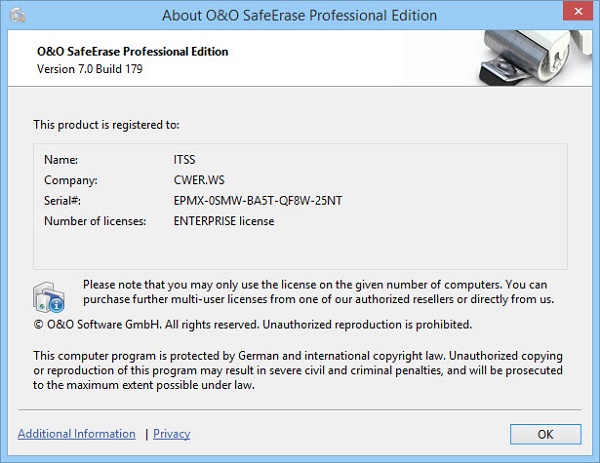Open the Privacy link

[172, 434]
